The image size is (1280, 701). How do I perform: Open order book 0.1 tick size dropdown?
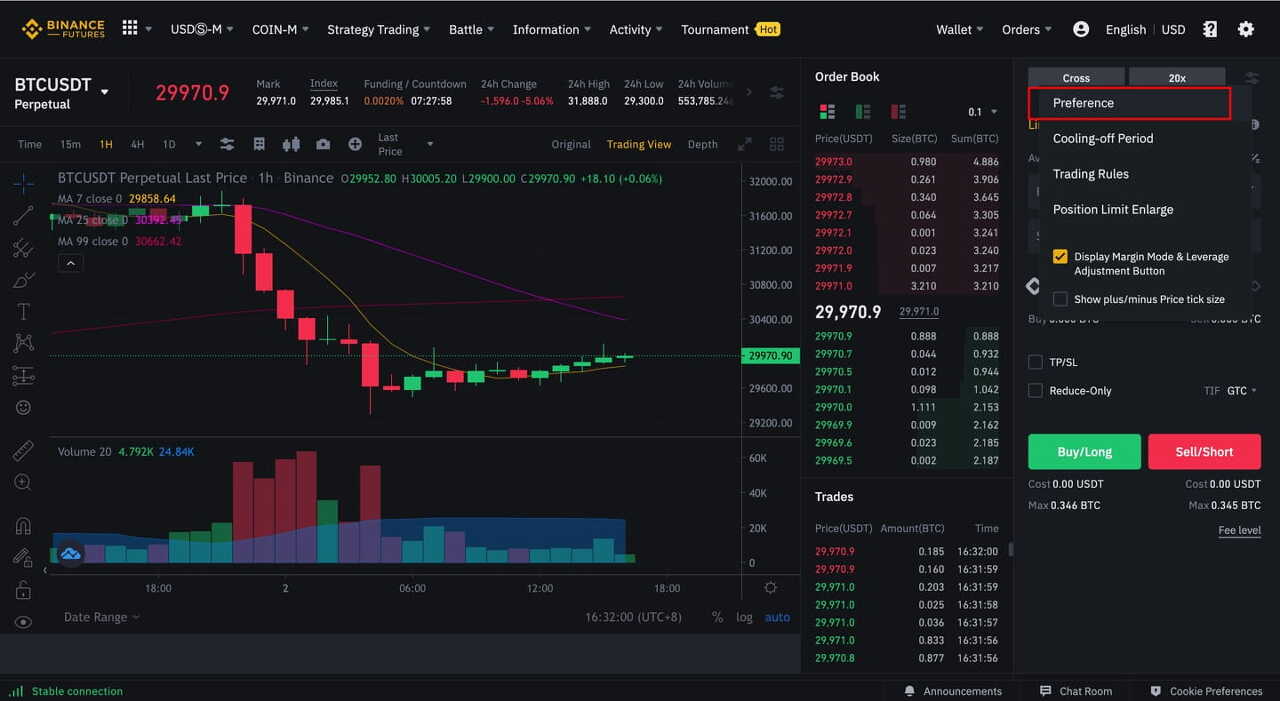(983, 112)
